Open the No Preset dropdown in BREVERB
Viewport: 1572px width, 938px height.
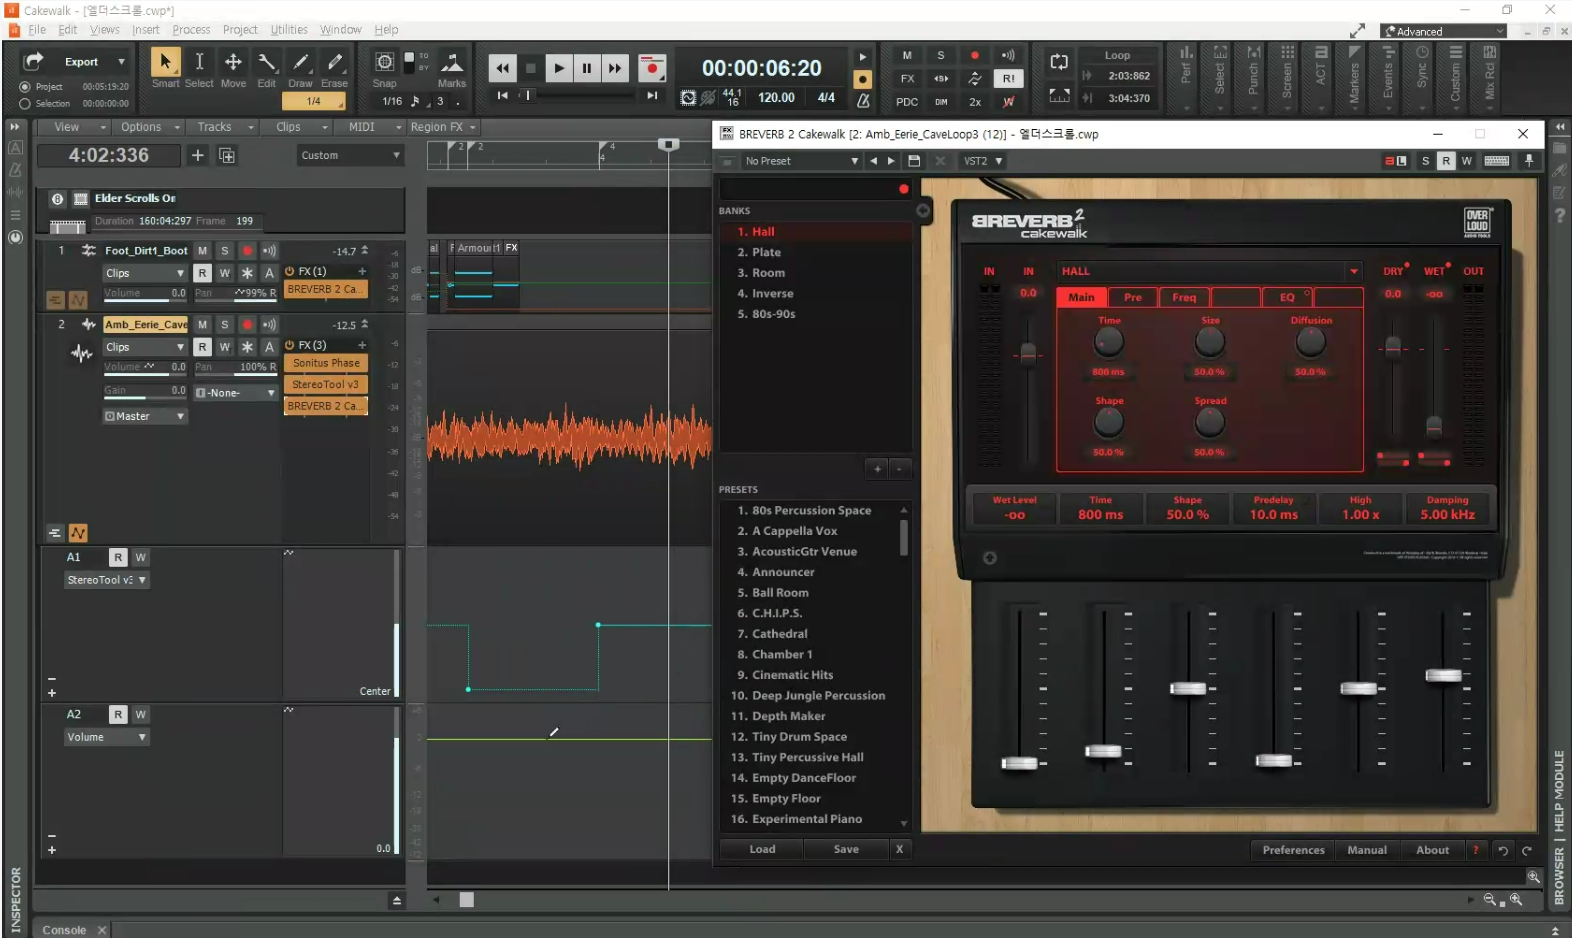point(801,161)
